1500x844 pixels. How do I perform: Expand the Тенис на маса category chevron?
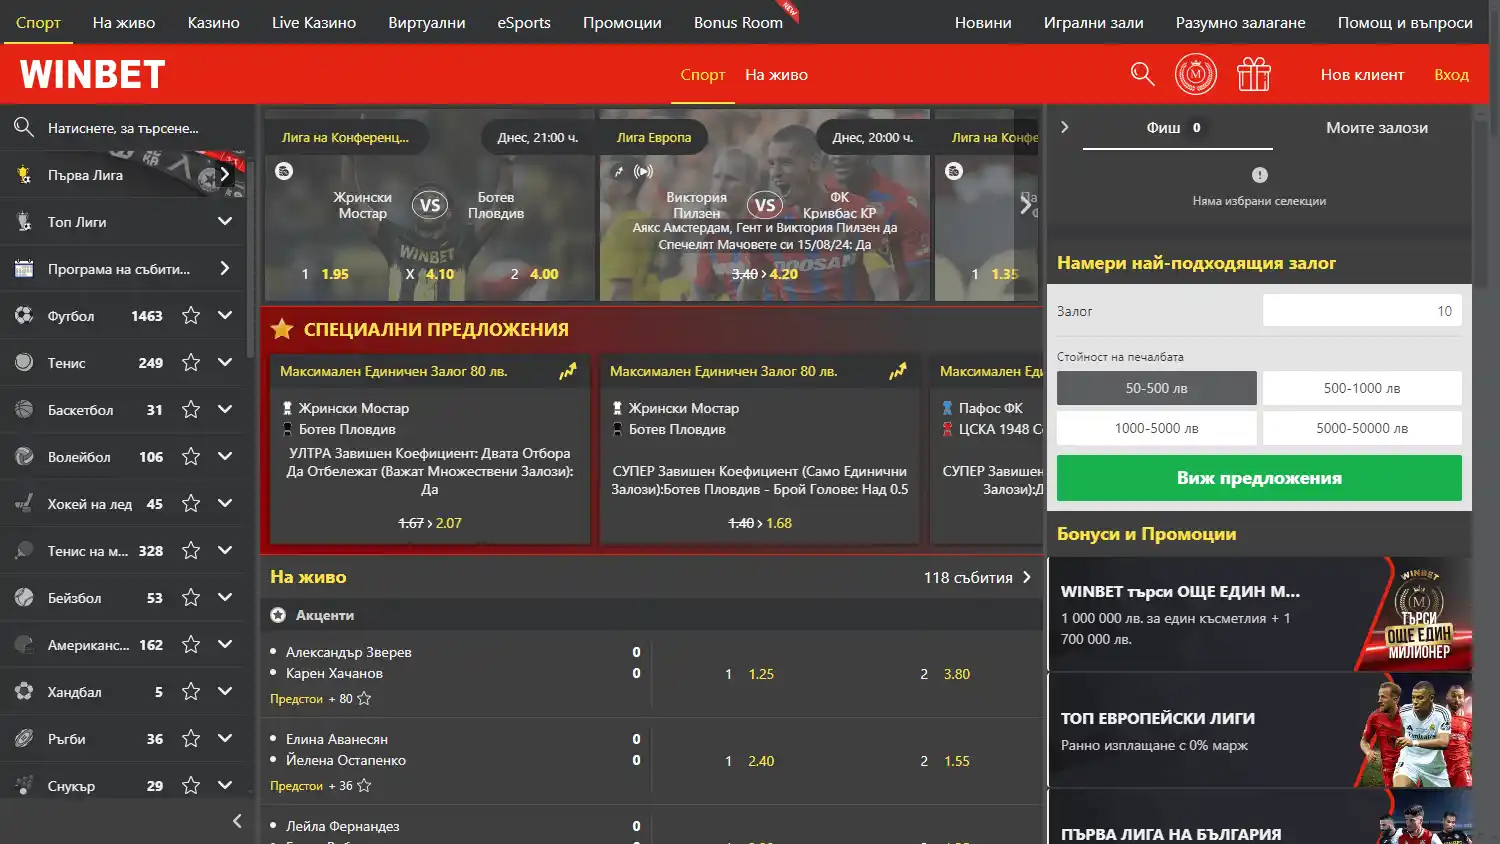225,551
